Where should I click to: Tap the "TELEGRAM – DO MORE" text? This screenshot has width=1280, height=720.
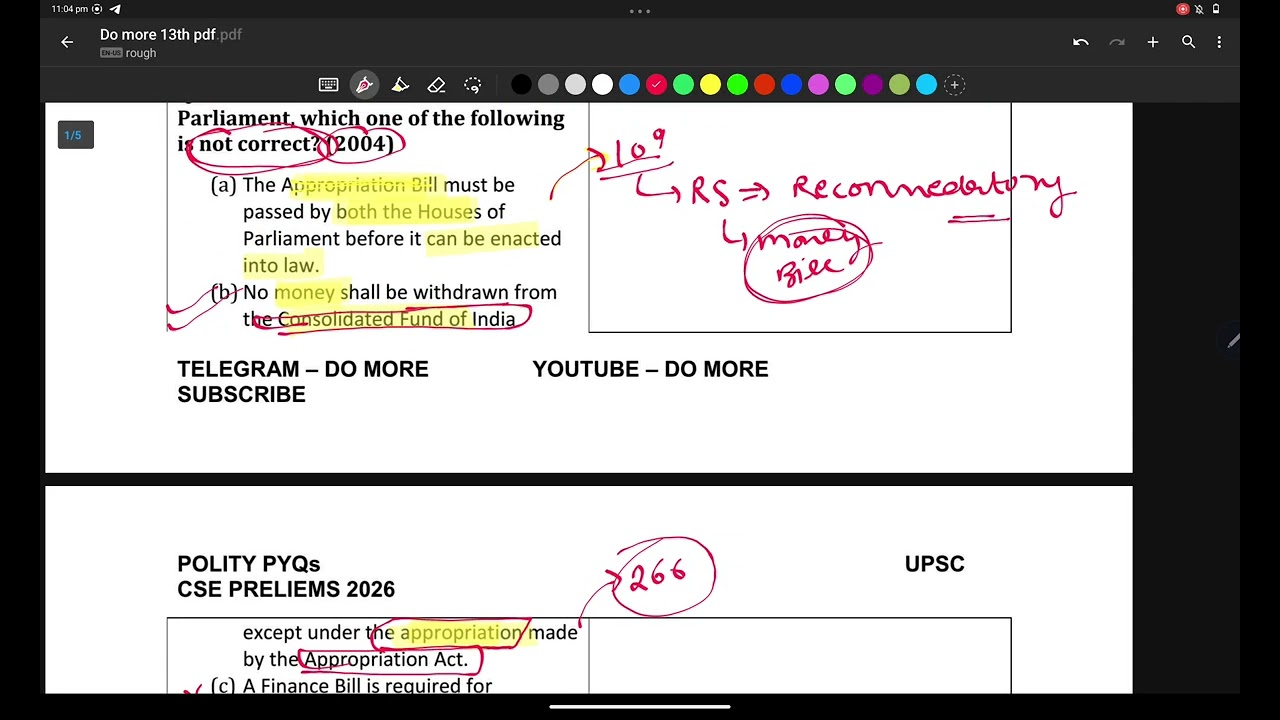point(303,369)
